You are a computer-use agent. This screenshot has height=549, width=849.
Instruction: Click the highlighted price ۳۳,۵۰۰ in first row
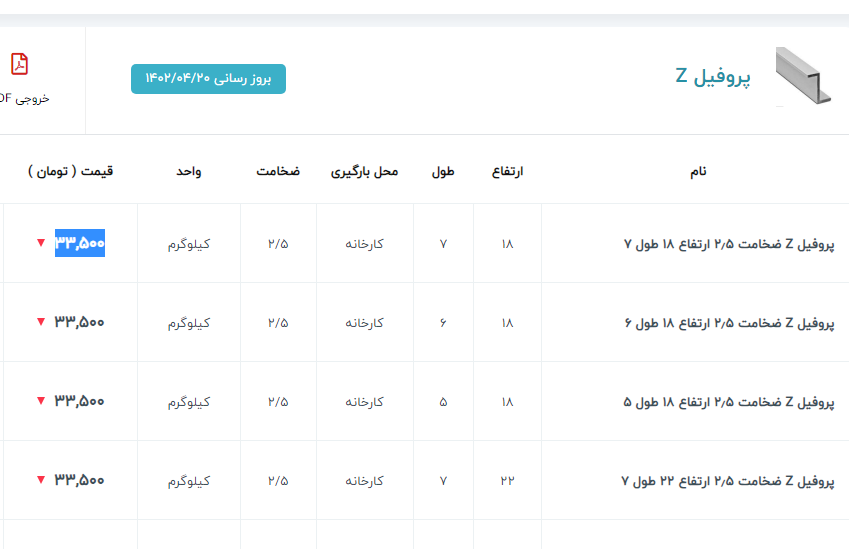(x=80, y=243)
